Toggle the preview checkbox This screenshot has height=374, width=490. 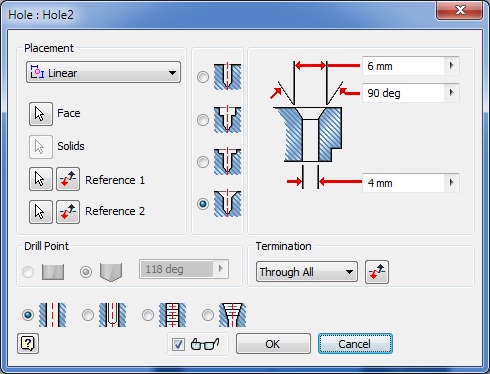coord(178,344)
